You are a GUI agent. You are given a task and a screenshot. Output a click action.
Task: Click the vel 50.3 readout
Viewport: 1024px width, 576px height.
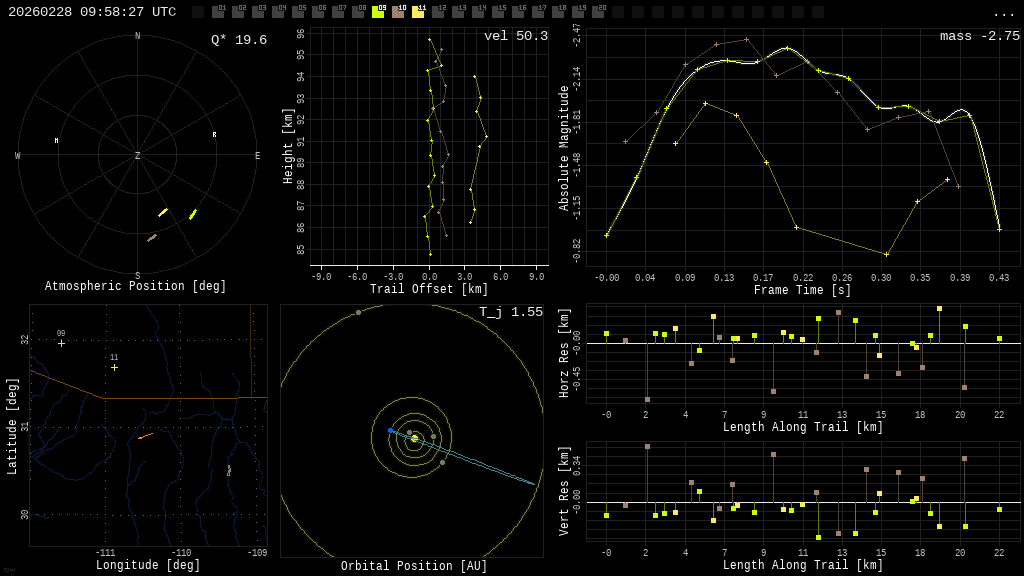coord(515,36)
